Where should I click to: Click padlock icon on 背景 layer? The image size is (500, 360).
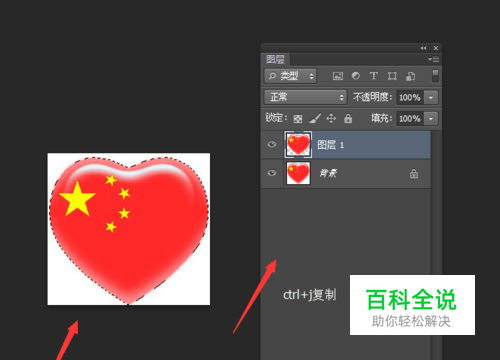coord(414,173)
